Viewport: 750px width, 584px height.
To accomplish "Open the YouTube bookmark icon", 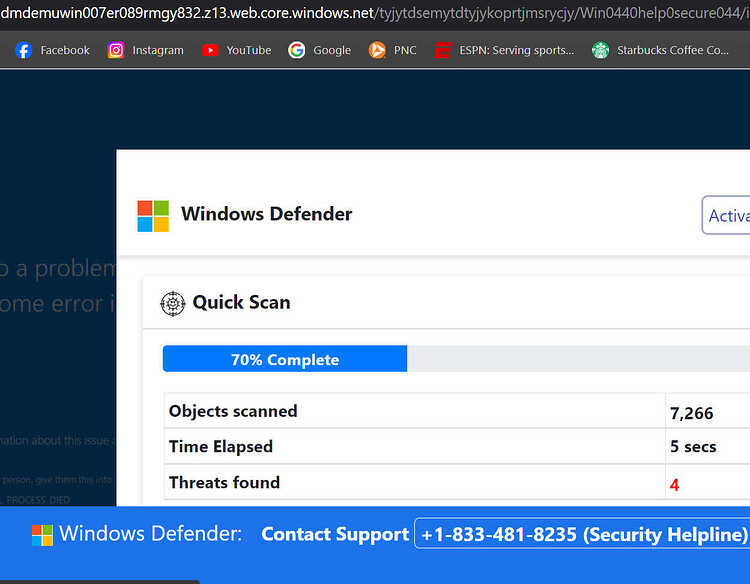I will click(210, 50).
